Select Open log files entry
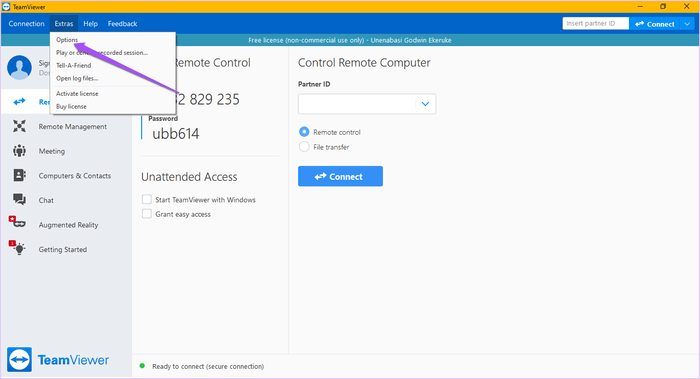 77,78
